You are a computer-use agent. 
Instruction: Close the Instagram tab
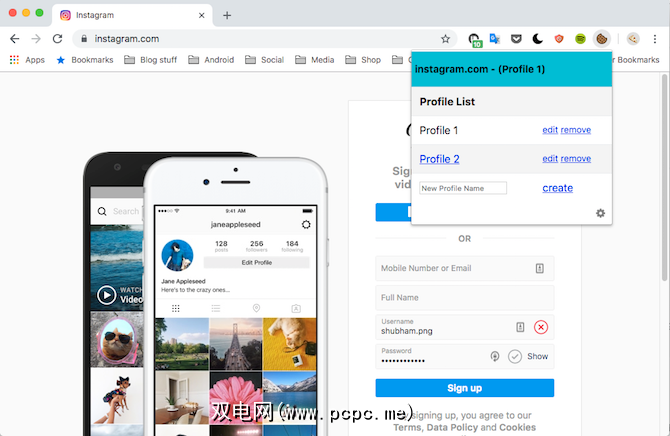202,15
